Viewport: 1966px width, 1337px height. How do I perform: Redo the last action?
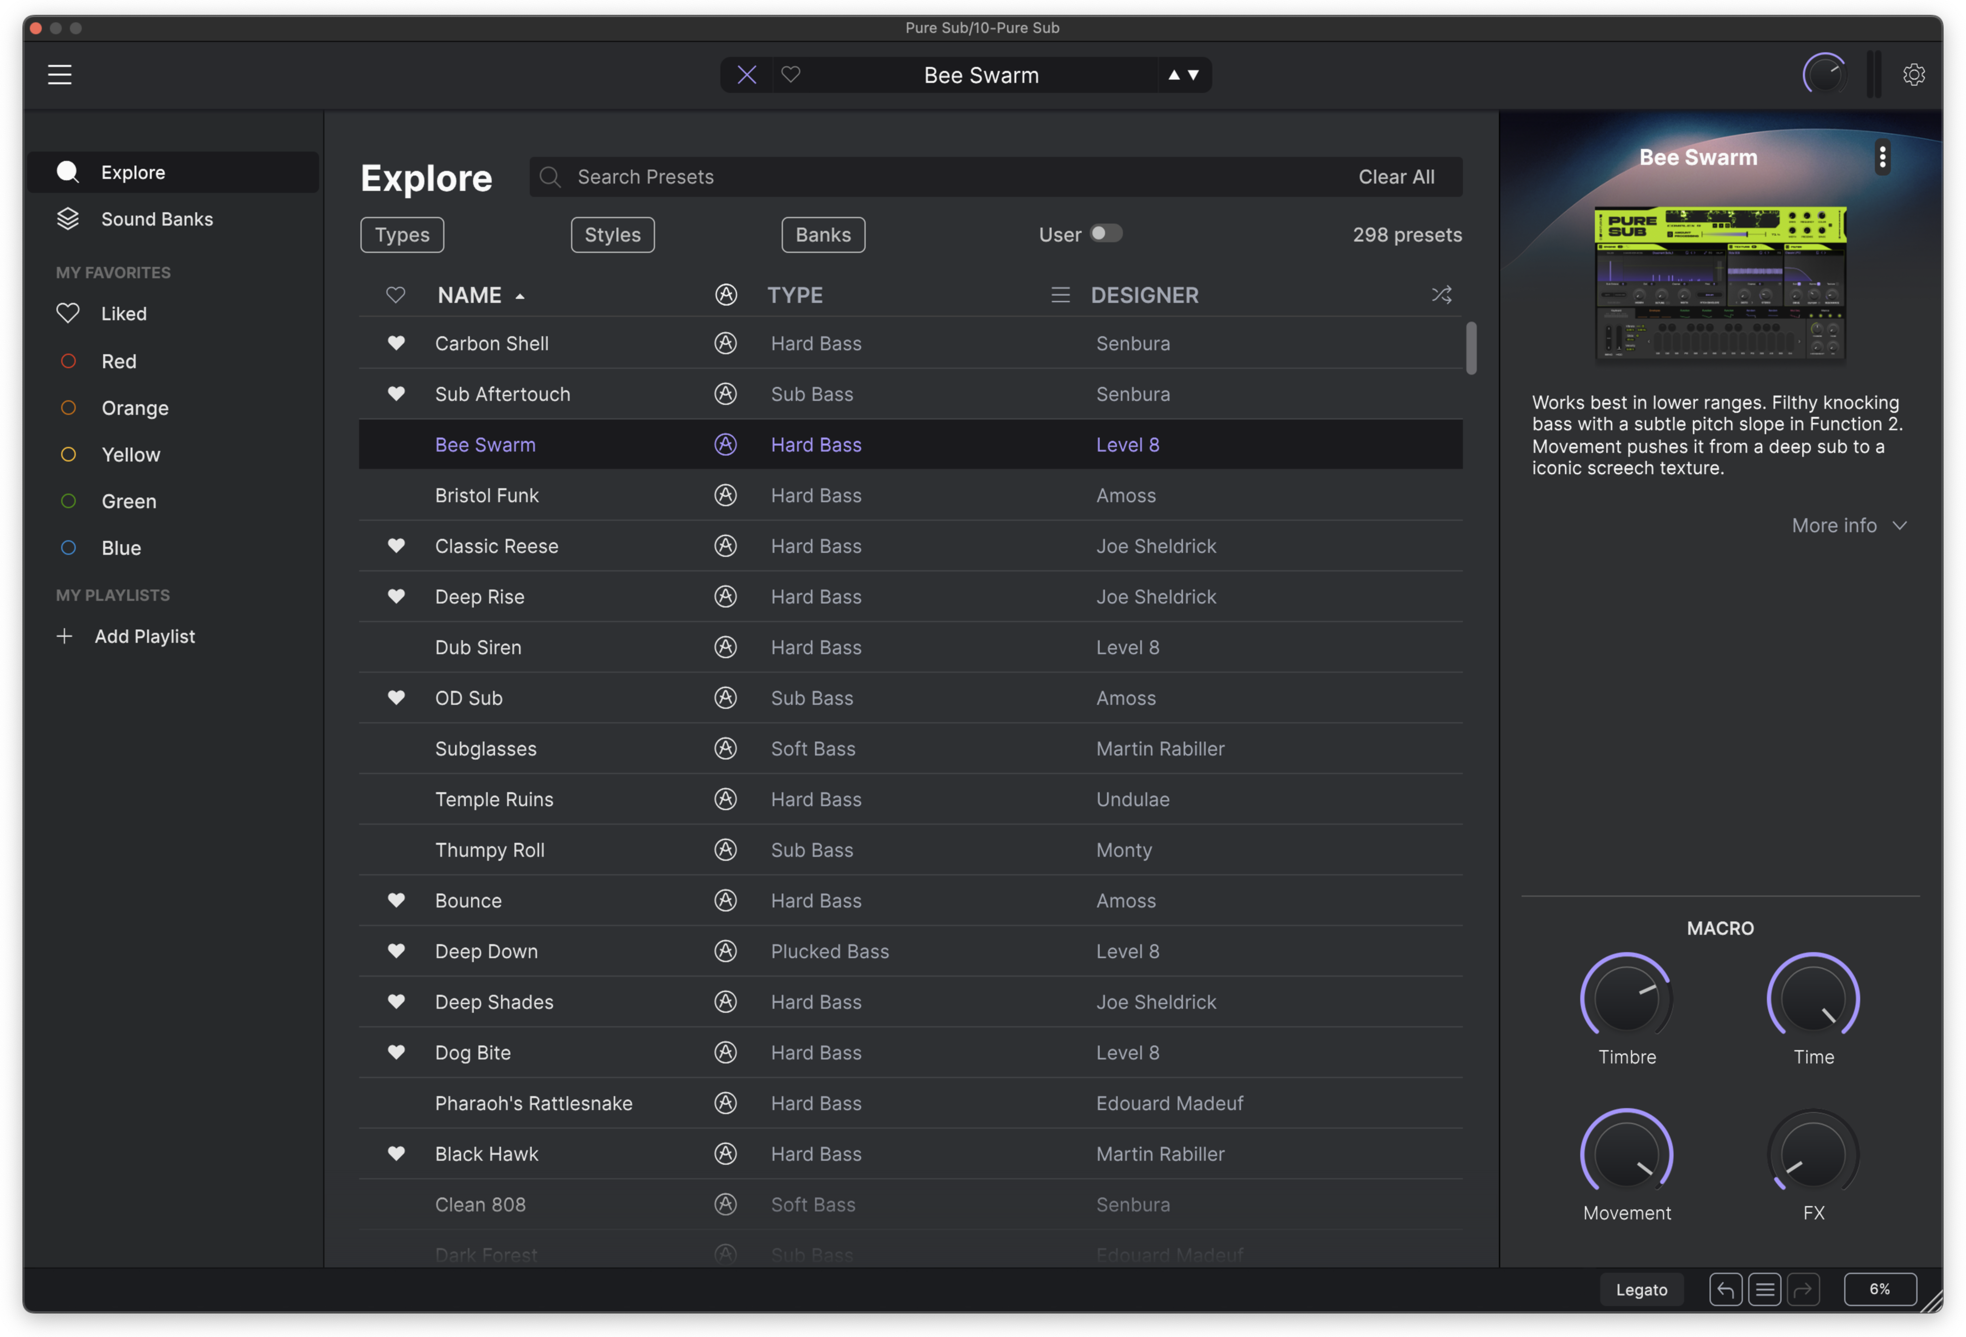[1803, 1289]
